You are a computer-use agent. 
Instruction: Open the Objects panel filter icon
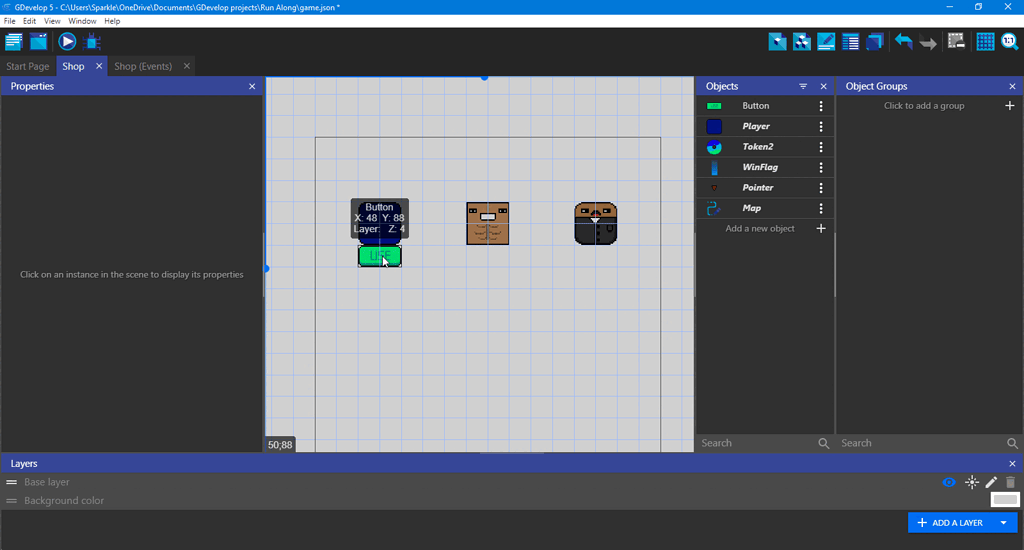(x=803, y=86)
